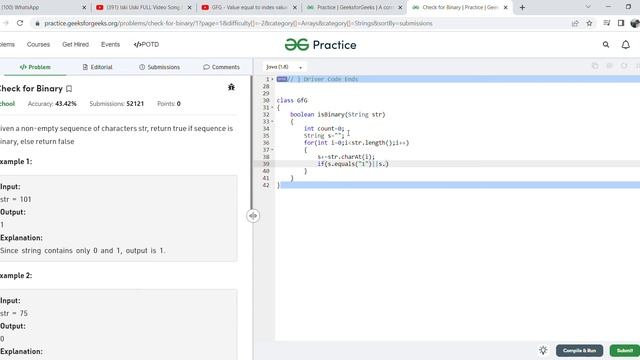Click the line 'int count=0;' in the editor
This screenshot has height=360, width=640.
[324, 129]
